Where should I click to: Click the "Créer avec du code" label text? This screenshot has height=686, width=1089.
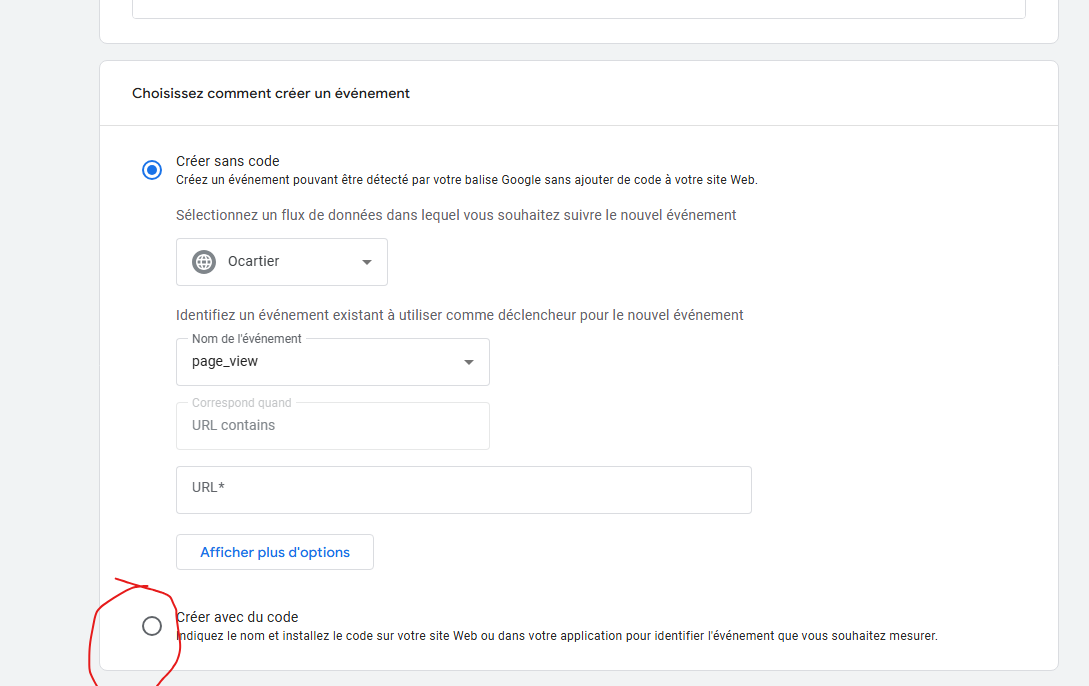click(x=237, y=617)
